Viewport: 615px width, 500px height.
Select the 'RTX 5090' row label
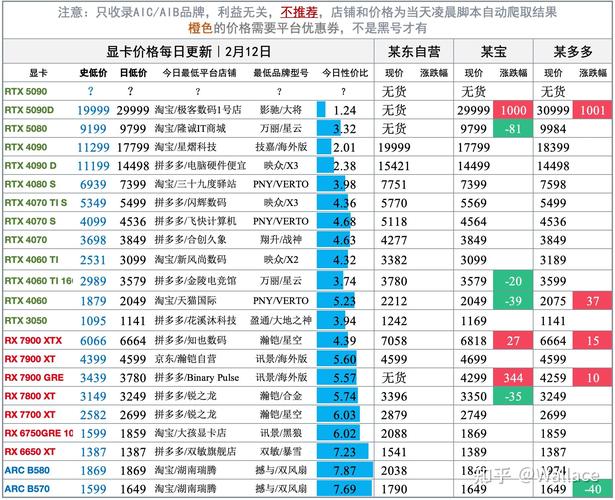pyautogui.click(x=26, y=91)
